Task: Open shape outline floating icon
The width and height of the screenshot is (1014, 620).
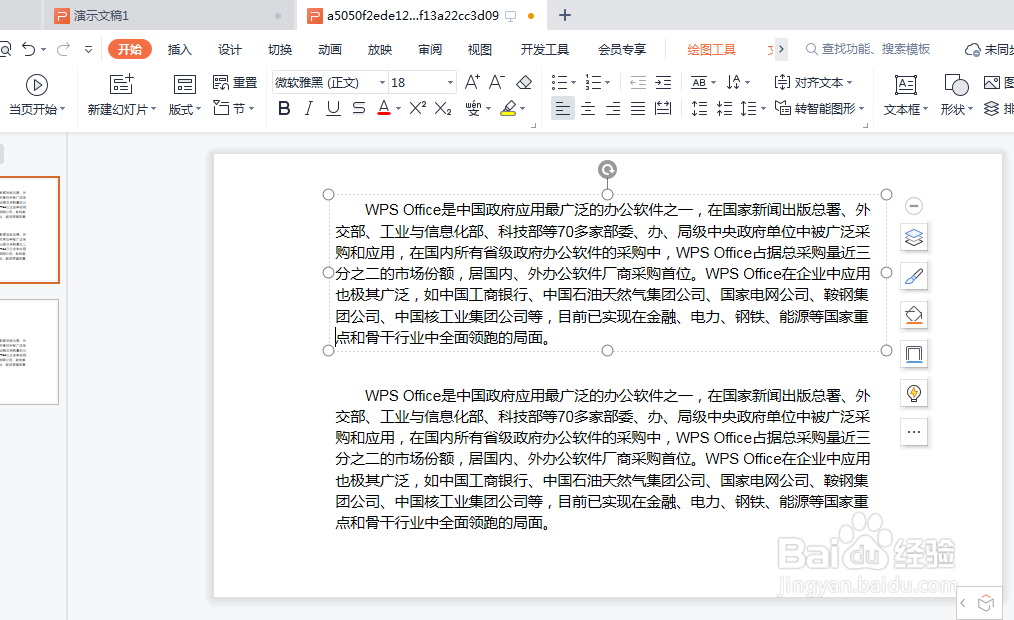Action: tap(914, 354)
